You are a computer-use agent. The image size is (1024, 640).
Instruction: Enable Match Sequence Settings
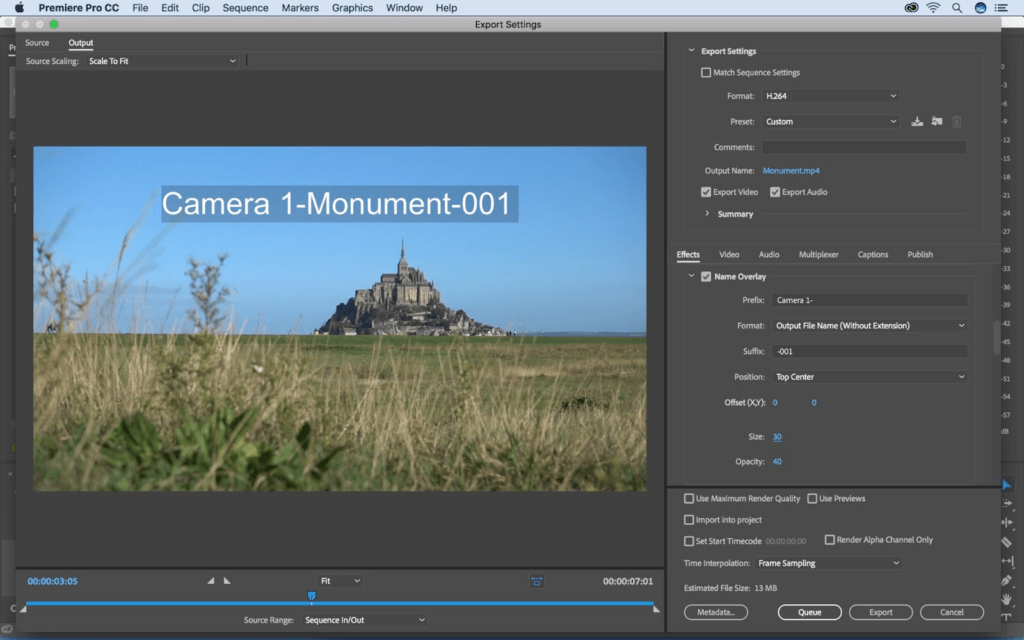coord(706,72)
